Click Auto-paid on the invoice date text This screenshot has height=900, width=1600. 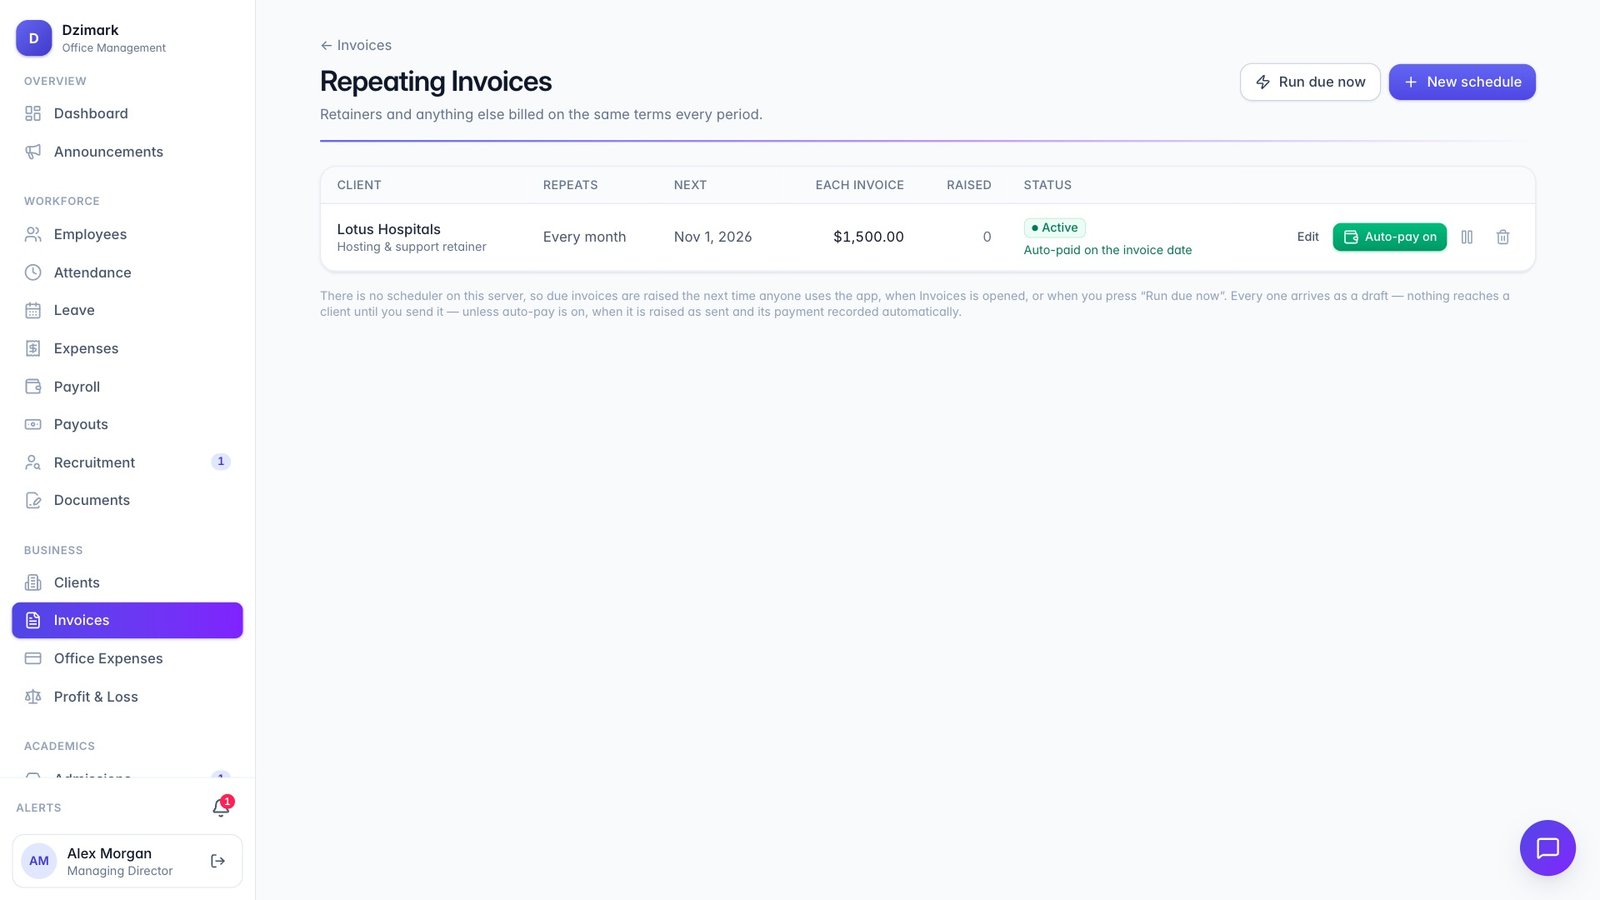click(x=1107, y=250)
